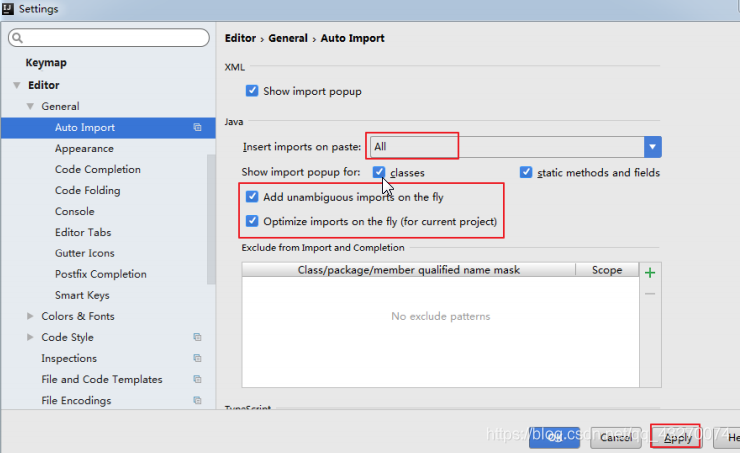Open the Insert imports on paste dropdown arrow
Image resolution: width=740 pixels, height=453 pixels.
point(652,147)
